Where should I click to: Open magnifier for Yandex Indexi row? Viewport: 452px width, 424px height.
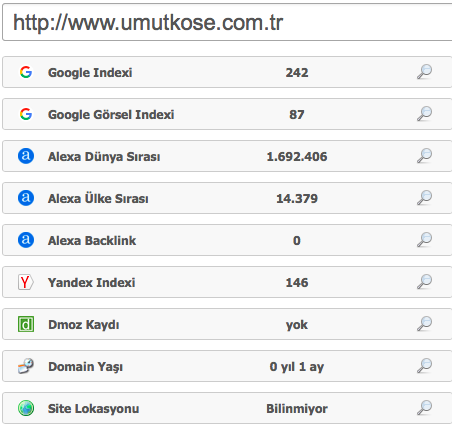[x=424, y=282]
